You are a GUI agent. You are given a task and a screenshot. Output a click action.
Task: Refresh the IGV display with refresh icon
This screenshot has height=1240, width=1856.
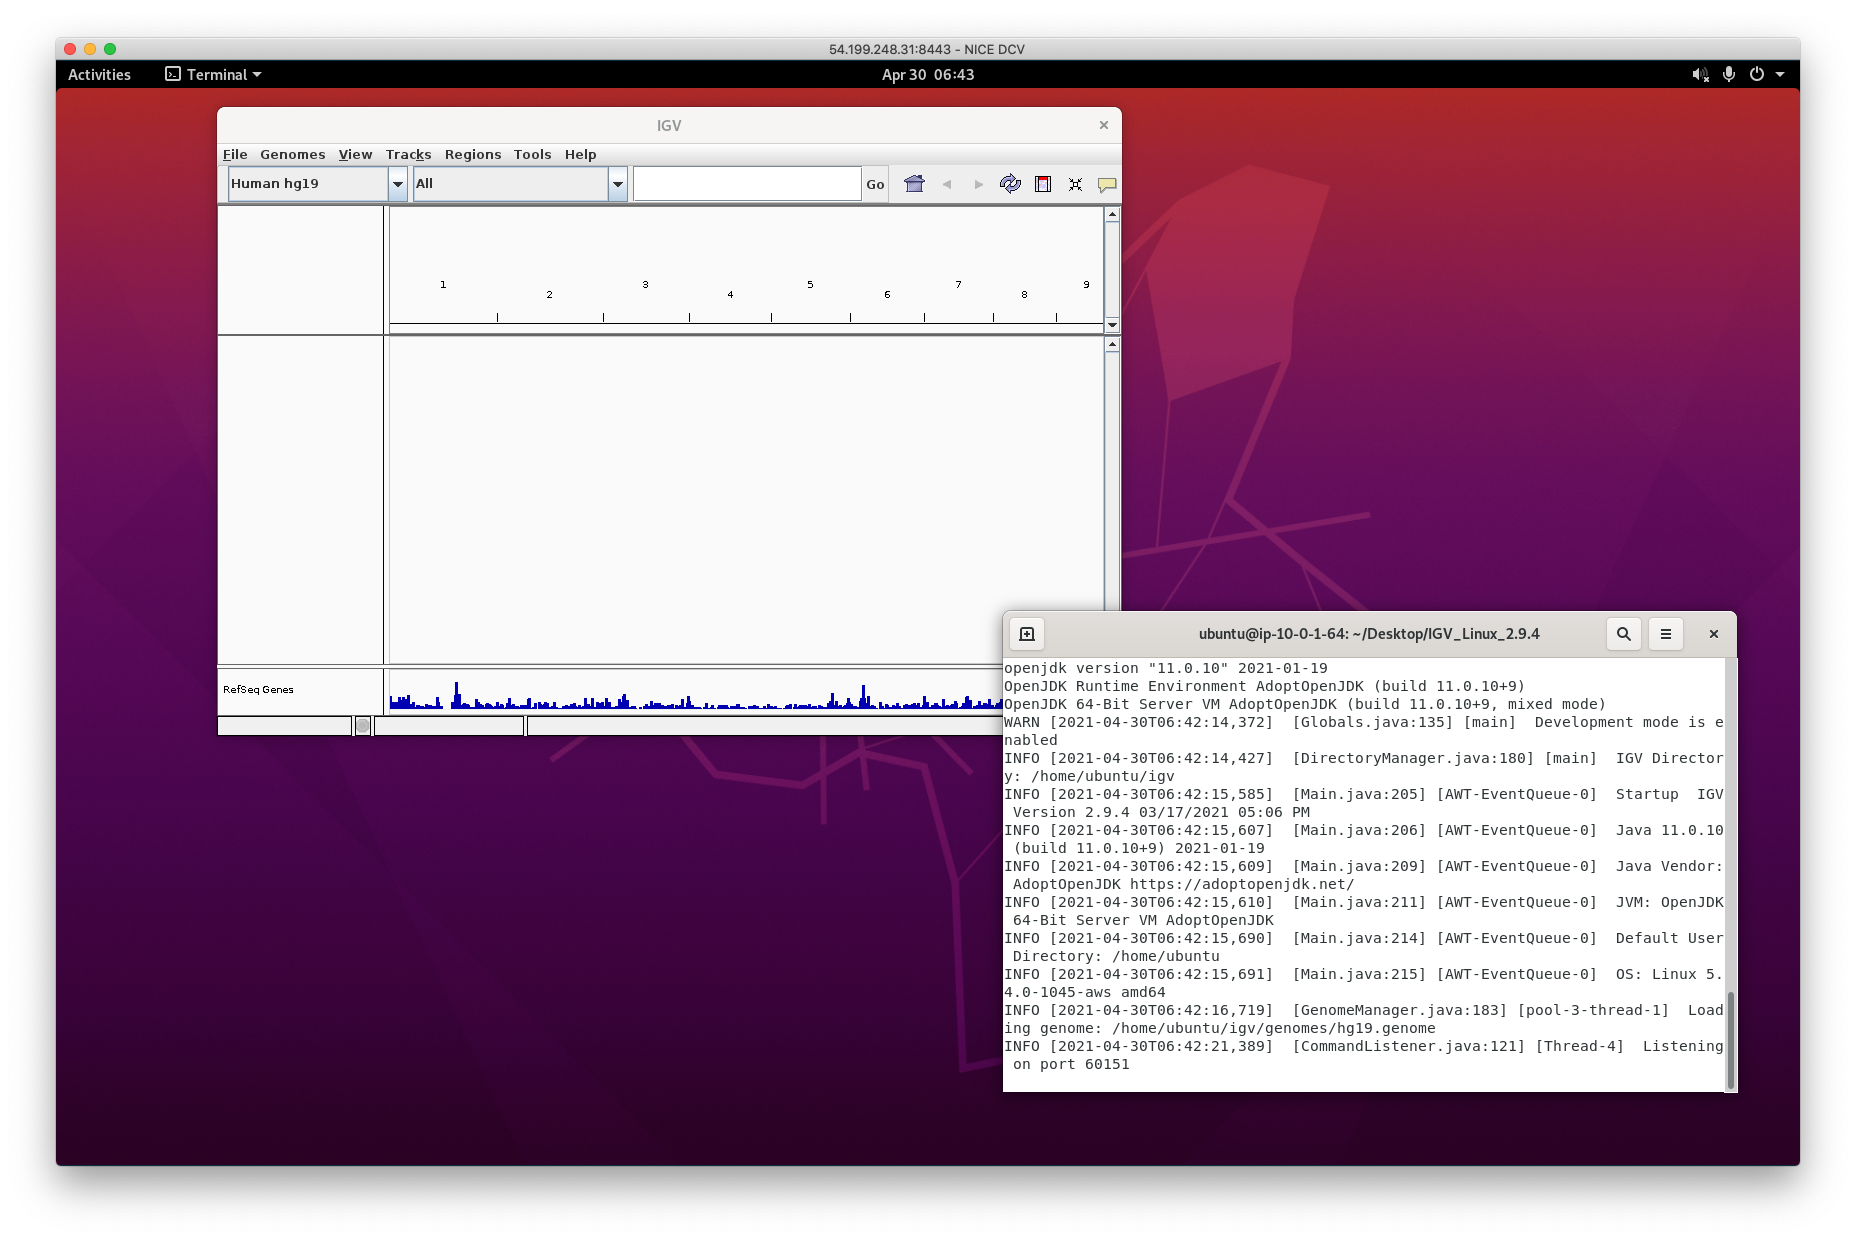click(x=1010, y=184)
